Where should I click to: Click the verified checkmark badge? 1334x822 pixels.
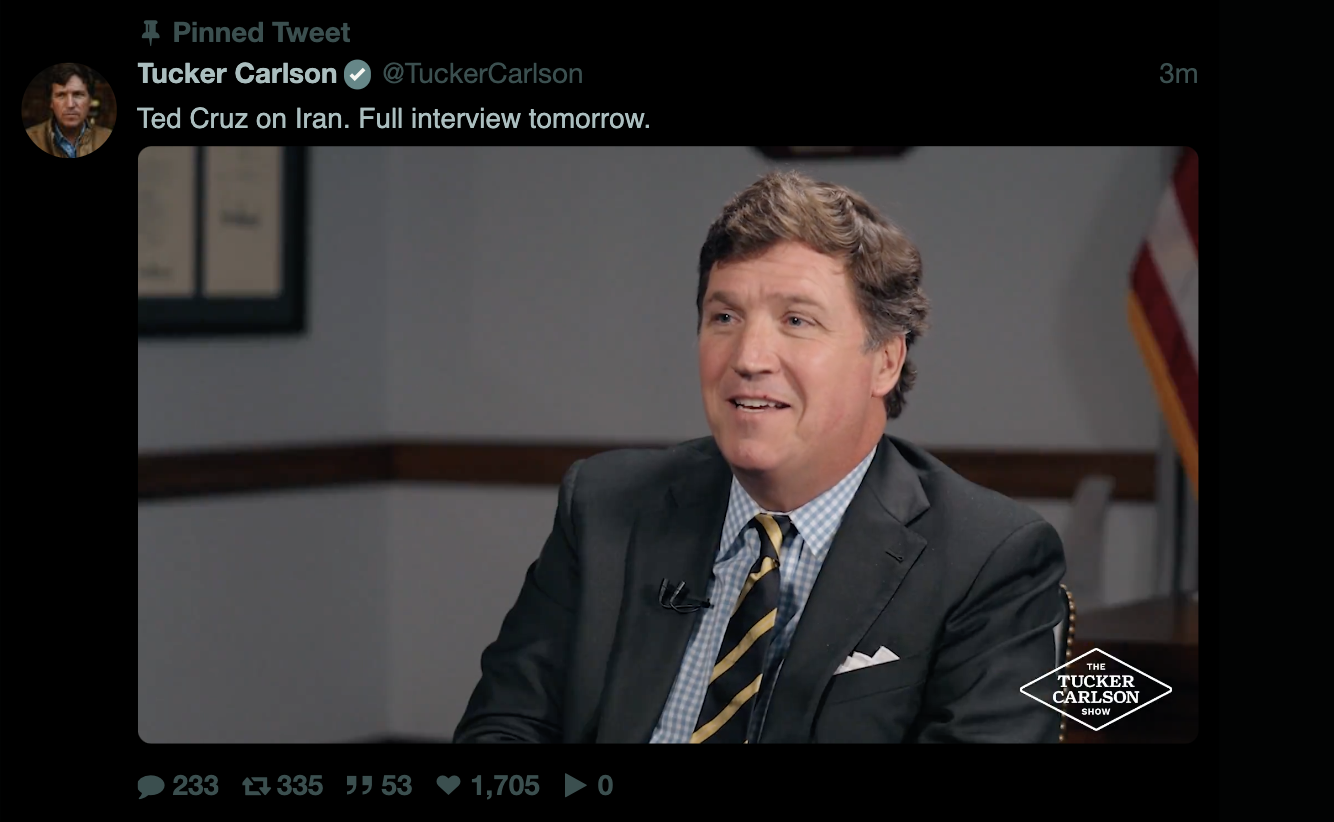pyautogui.click(x=358, y=75)
